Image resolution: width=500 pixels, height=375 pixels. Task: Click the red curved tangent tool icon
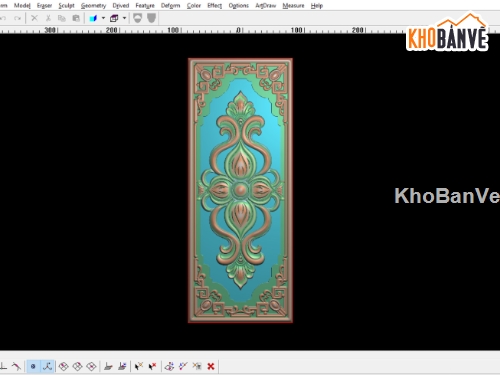(x=16, y=366)
